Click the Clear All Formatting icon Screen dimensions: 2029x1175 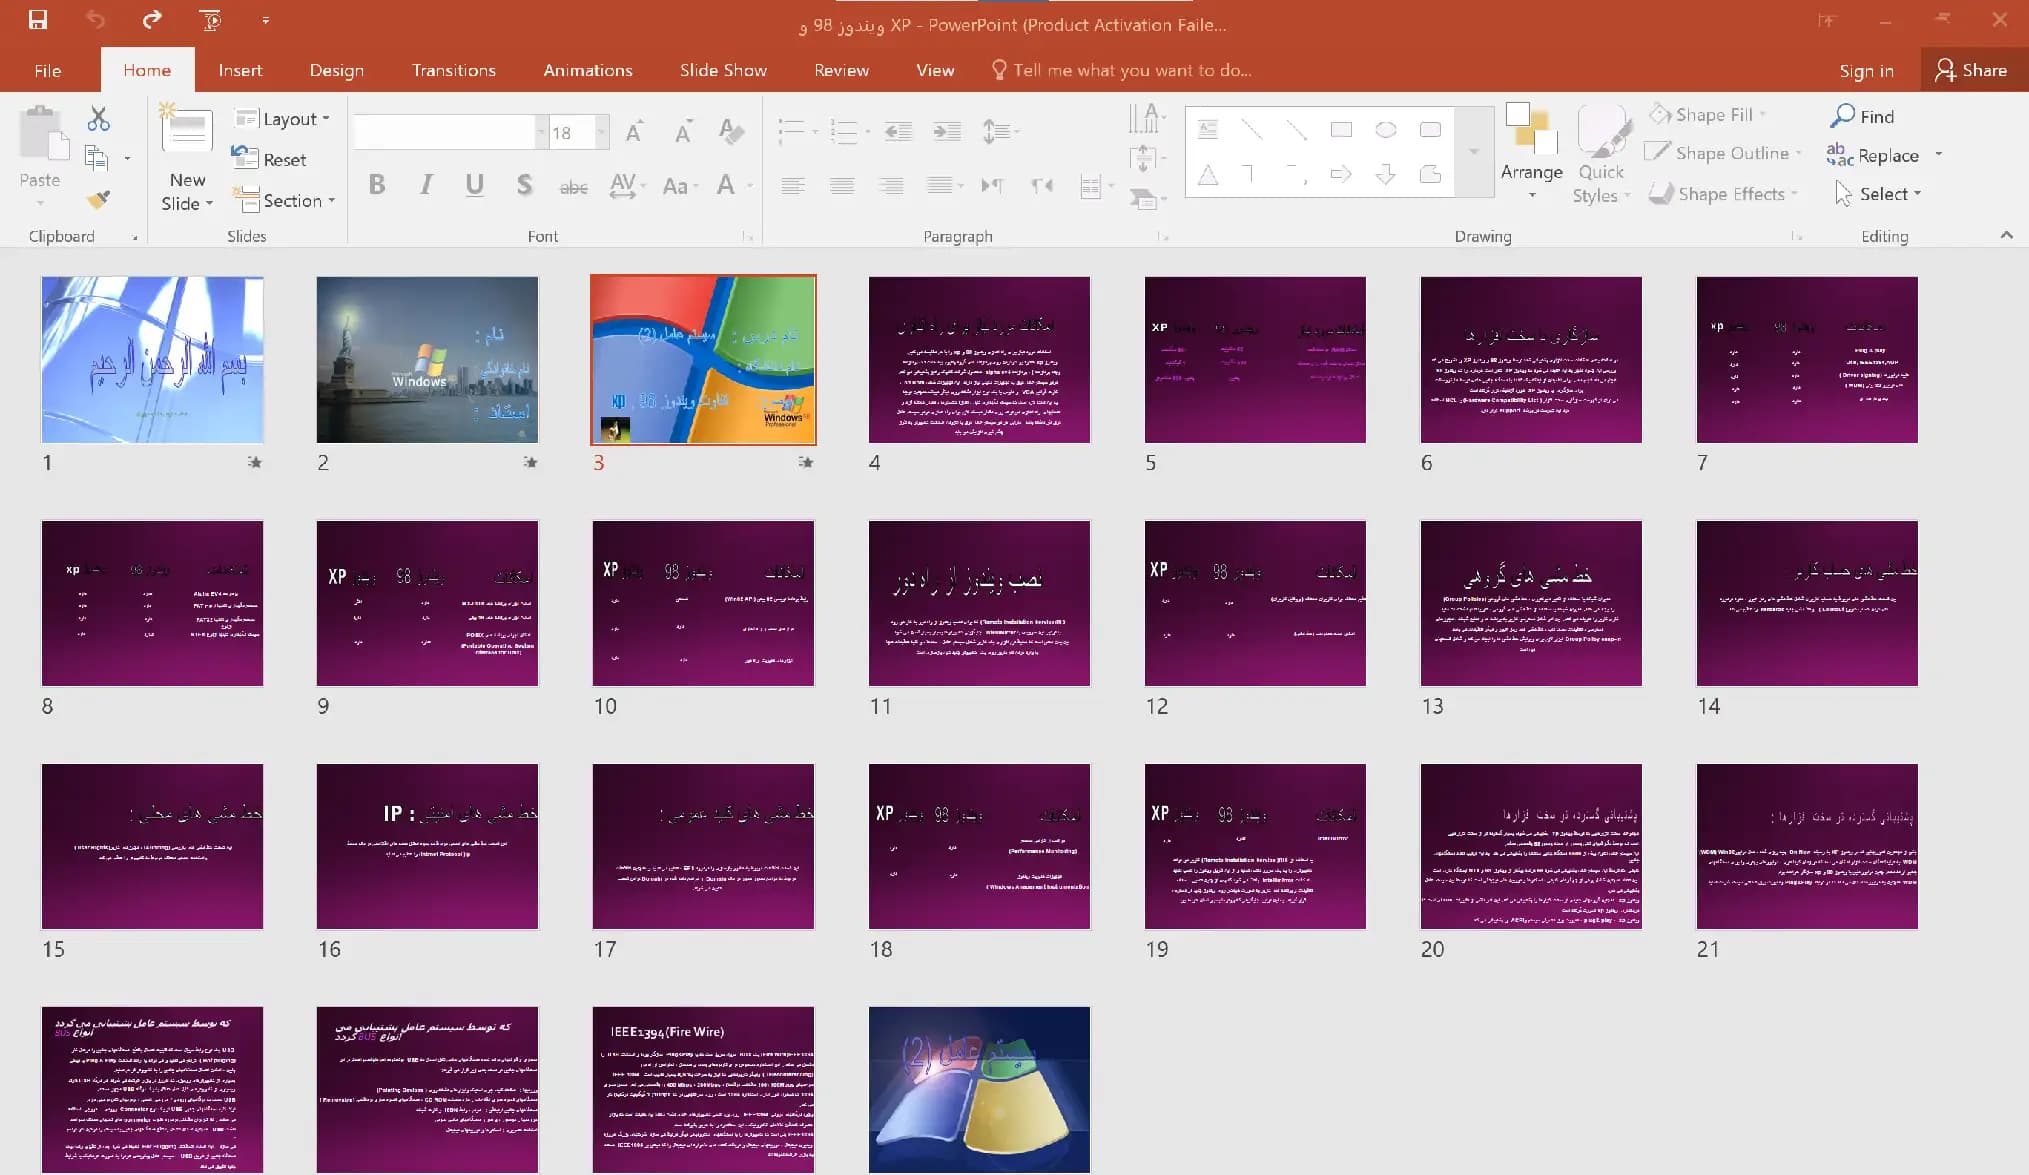pos(731,132)
